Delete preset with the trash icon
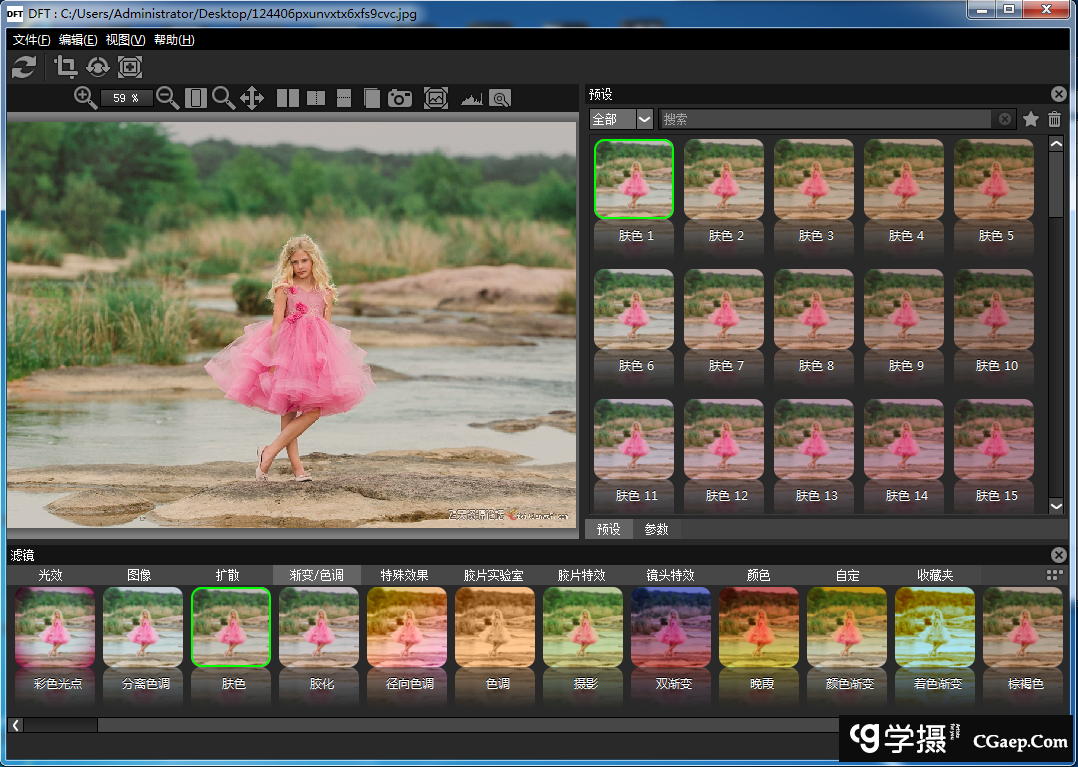 [1055, 119]
